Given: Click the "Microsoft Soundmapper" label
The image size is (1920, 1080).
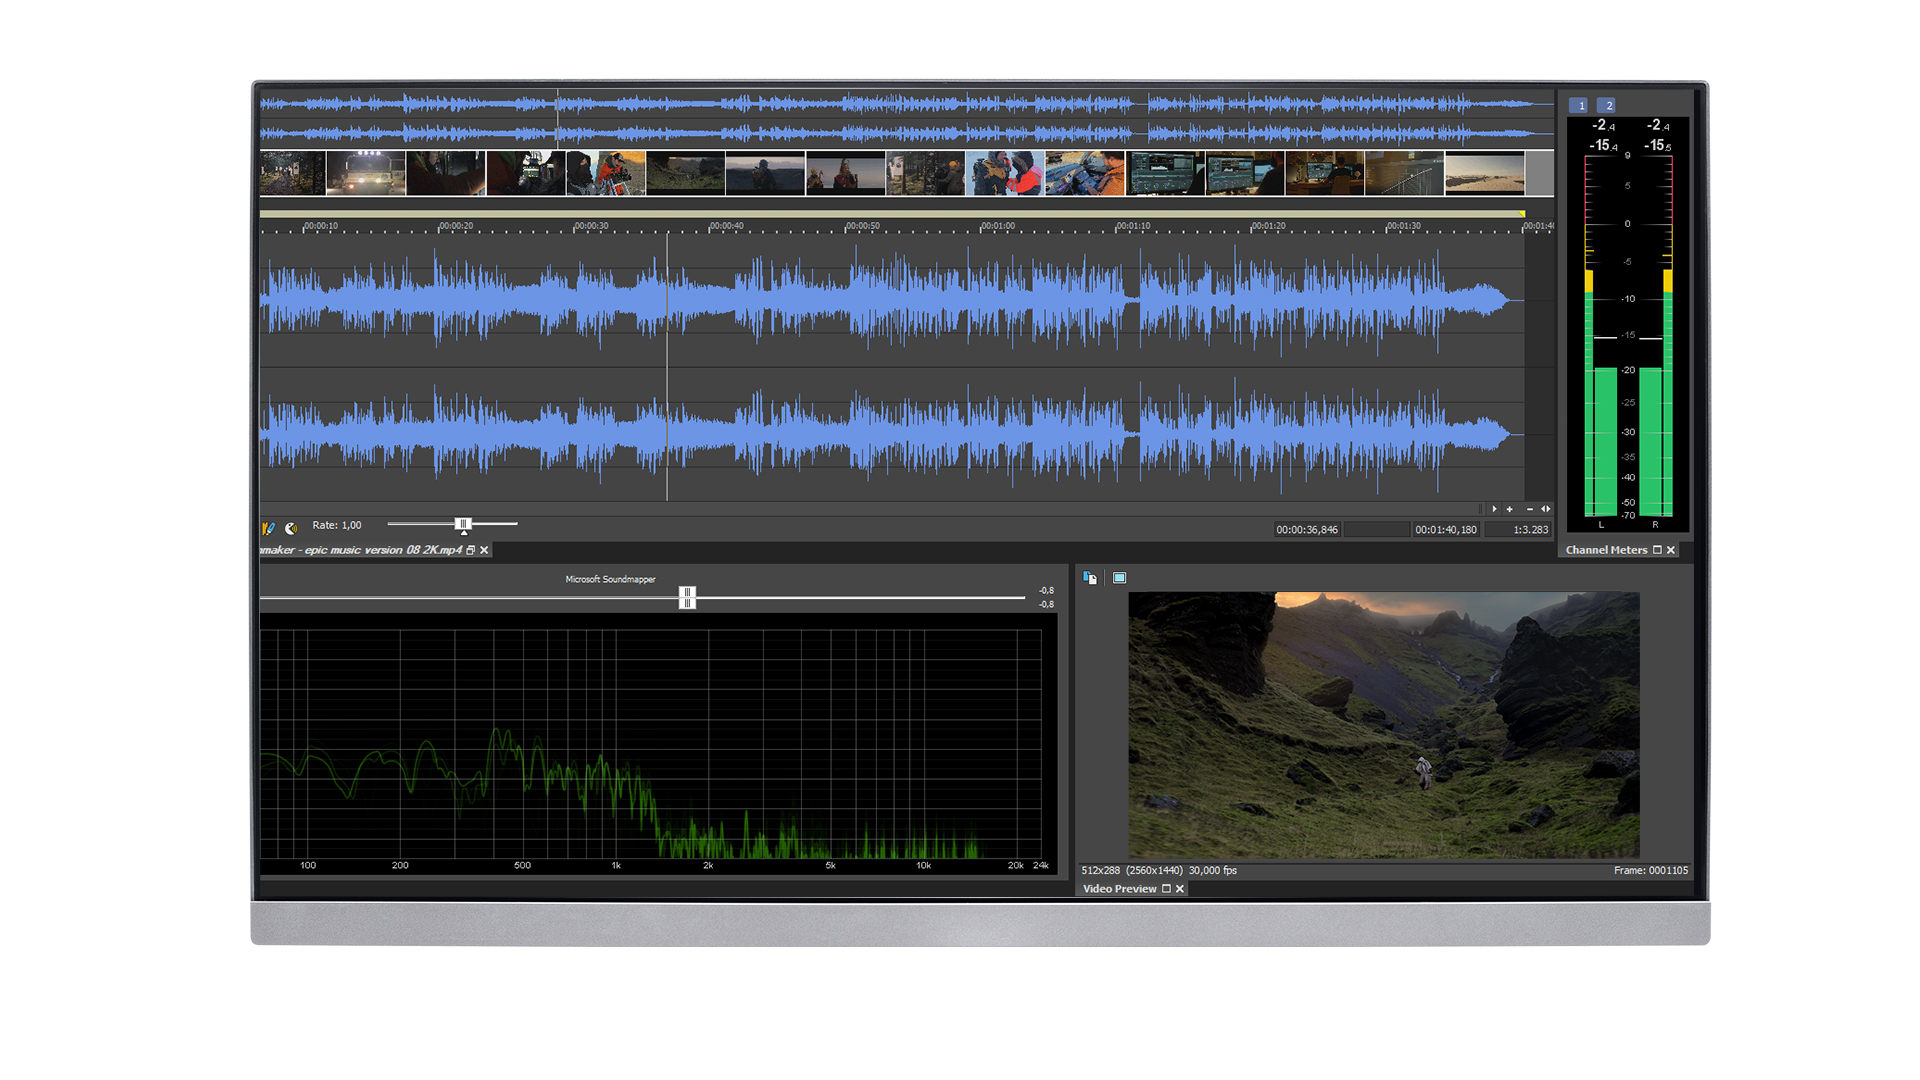Looking at the screenshot, I should point(610,579).
